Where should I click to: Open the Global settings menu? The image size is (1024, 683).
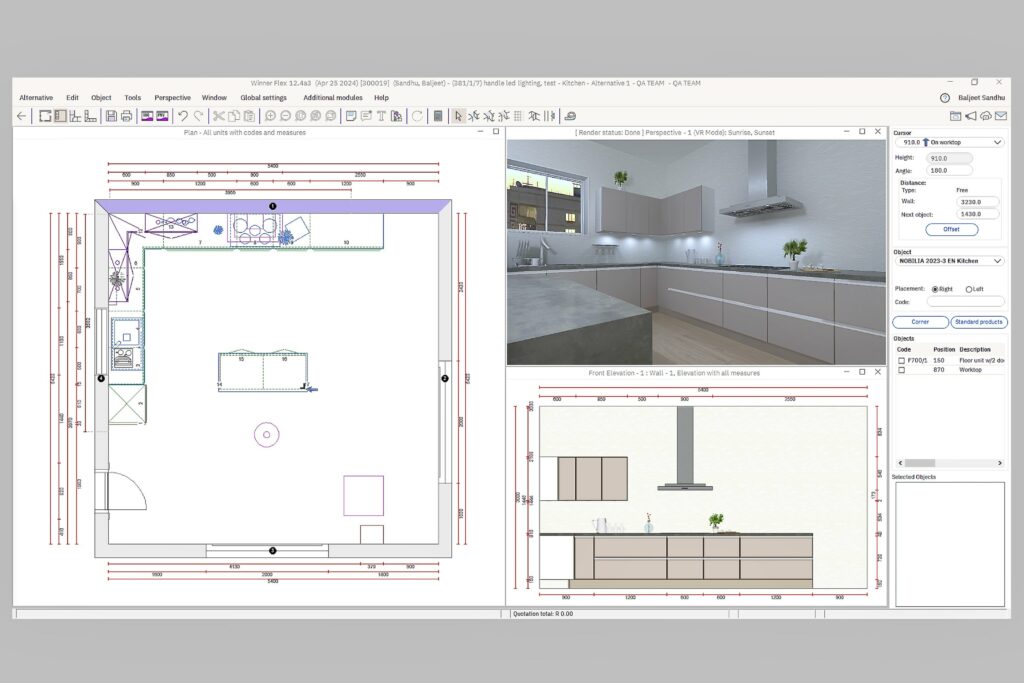point(263,98)
